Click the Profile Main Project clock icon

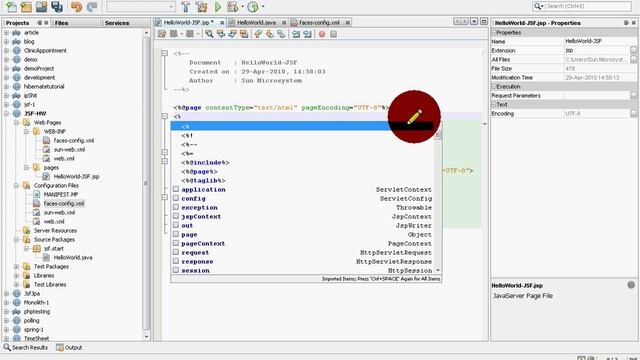(x=253, y=7)
